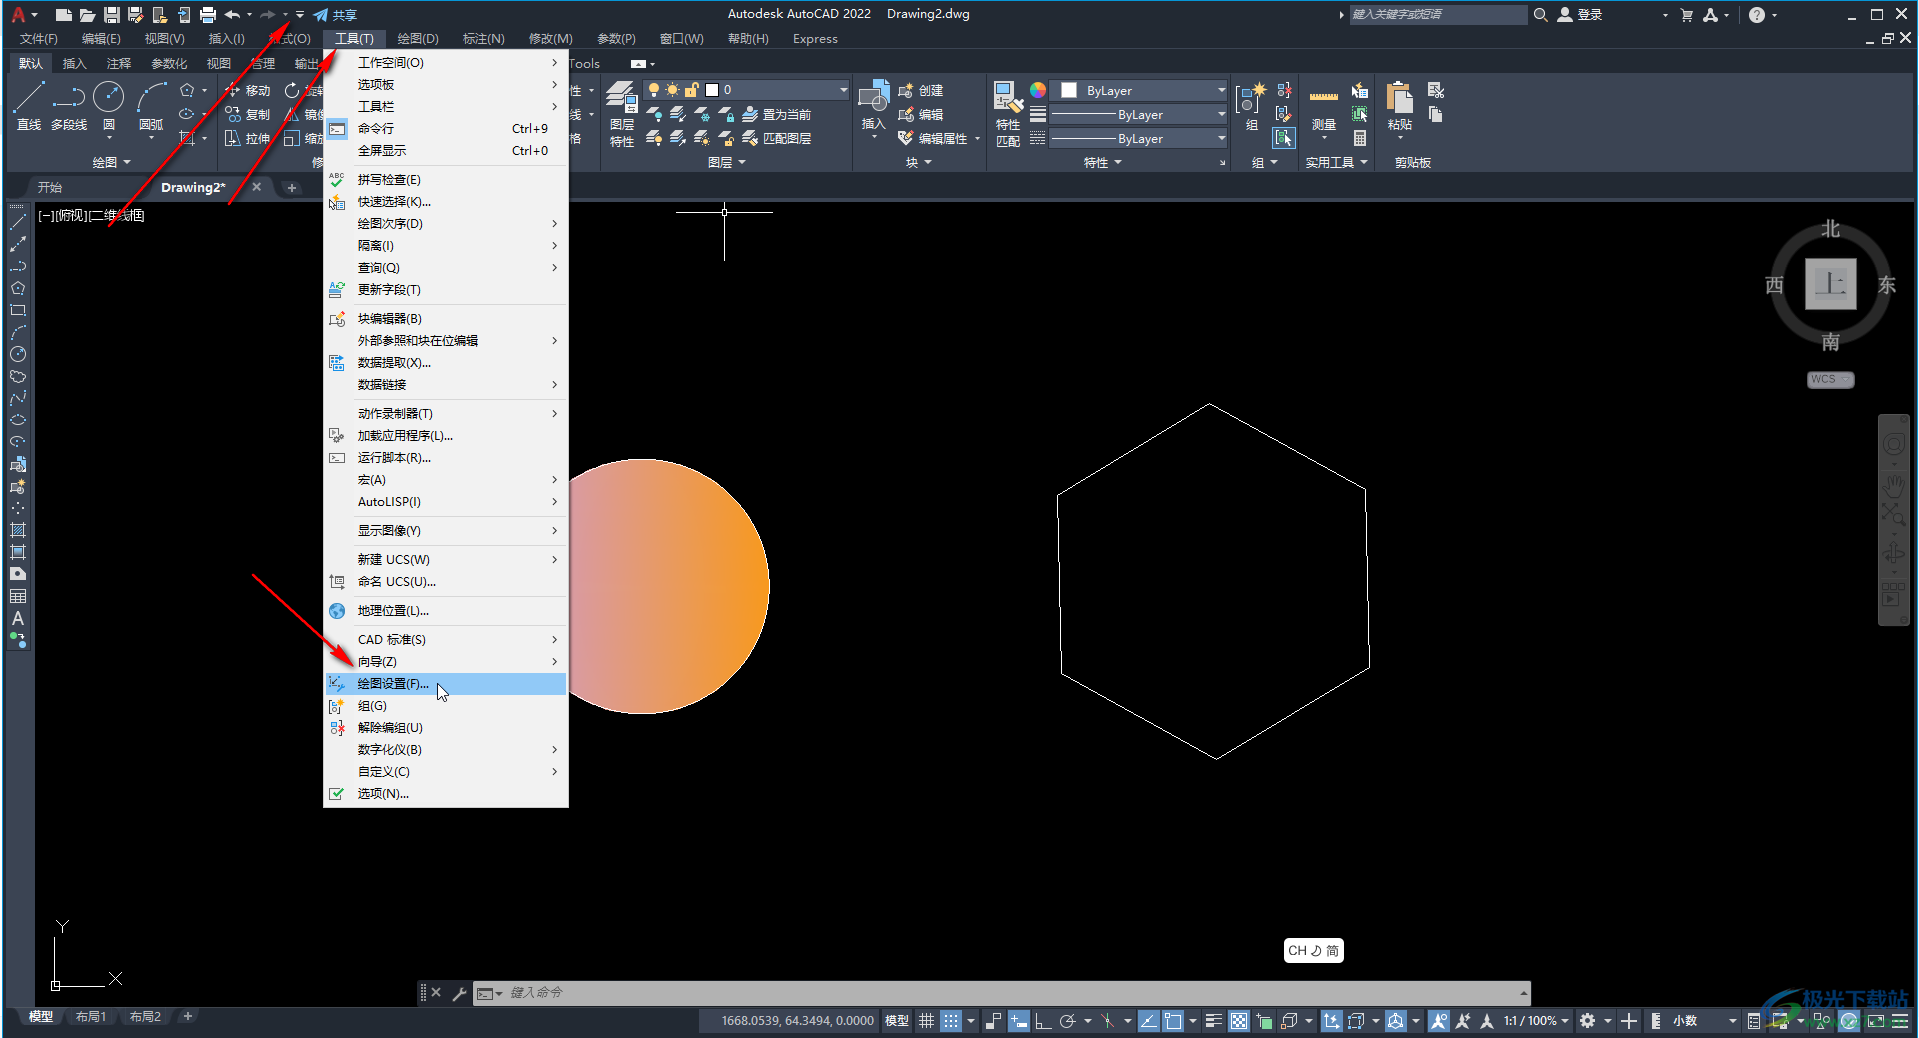Toggle polar tracking in status bar

(1067, 1021)
